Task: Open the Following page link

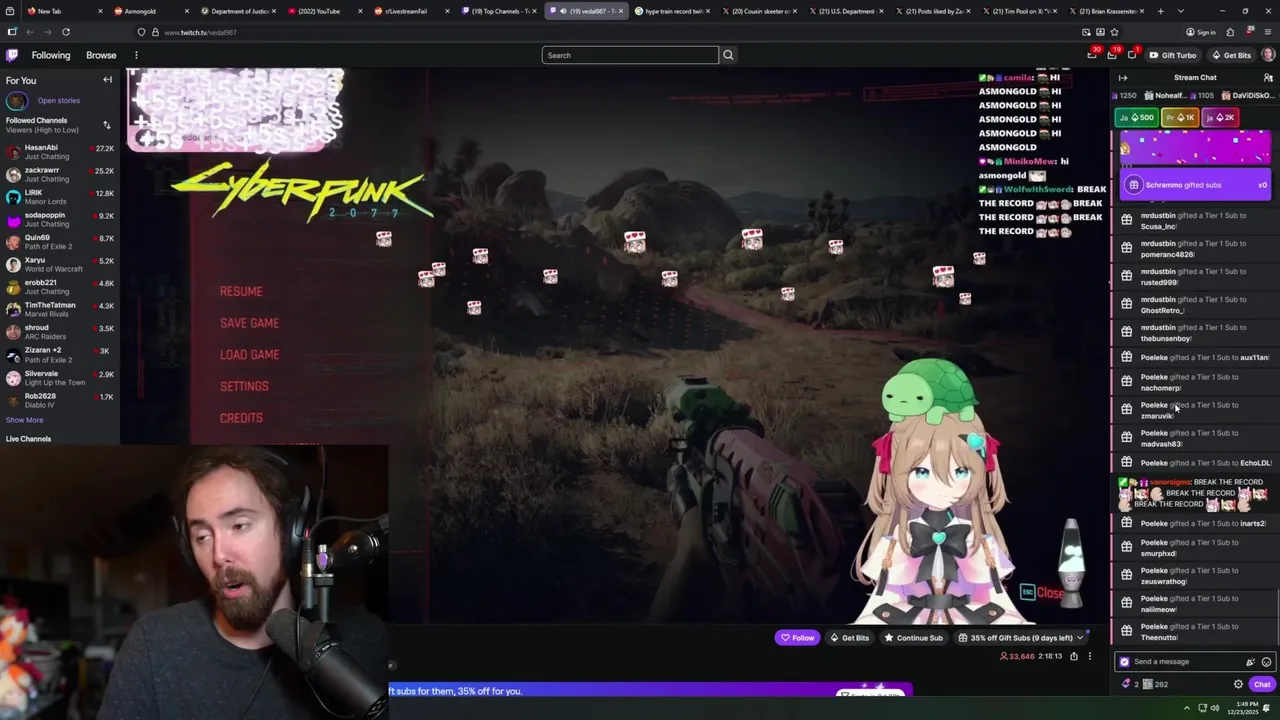Action: [51, 55]
